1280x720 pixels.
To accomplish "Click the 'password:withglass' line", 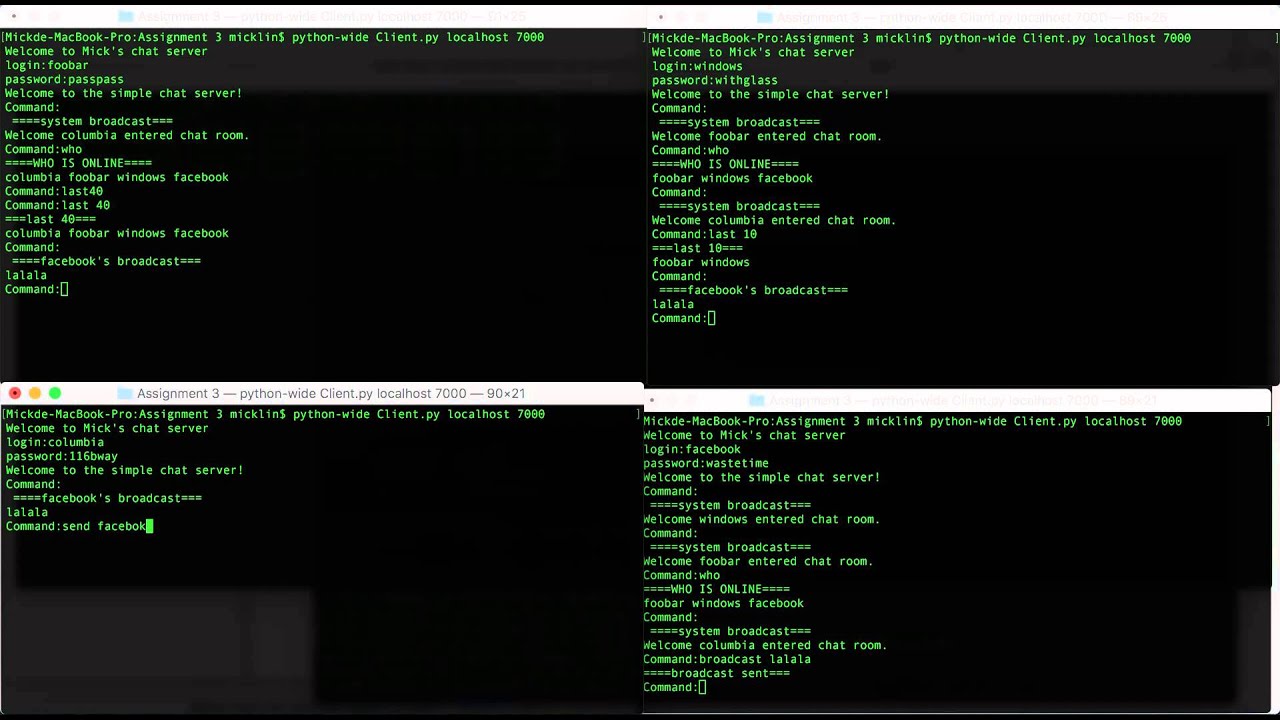I will coord(714,80).
